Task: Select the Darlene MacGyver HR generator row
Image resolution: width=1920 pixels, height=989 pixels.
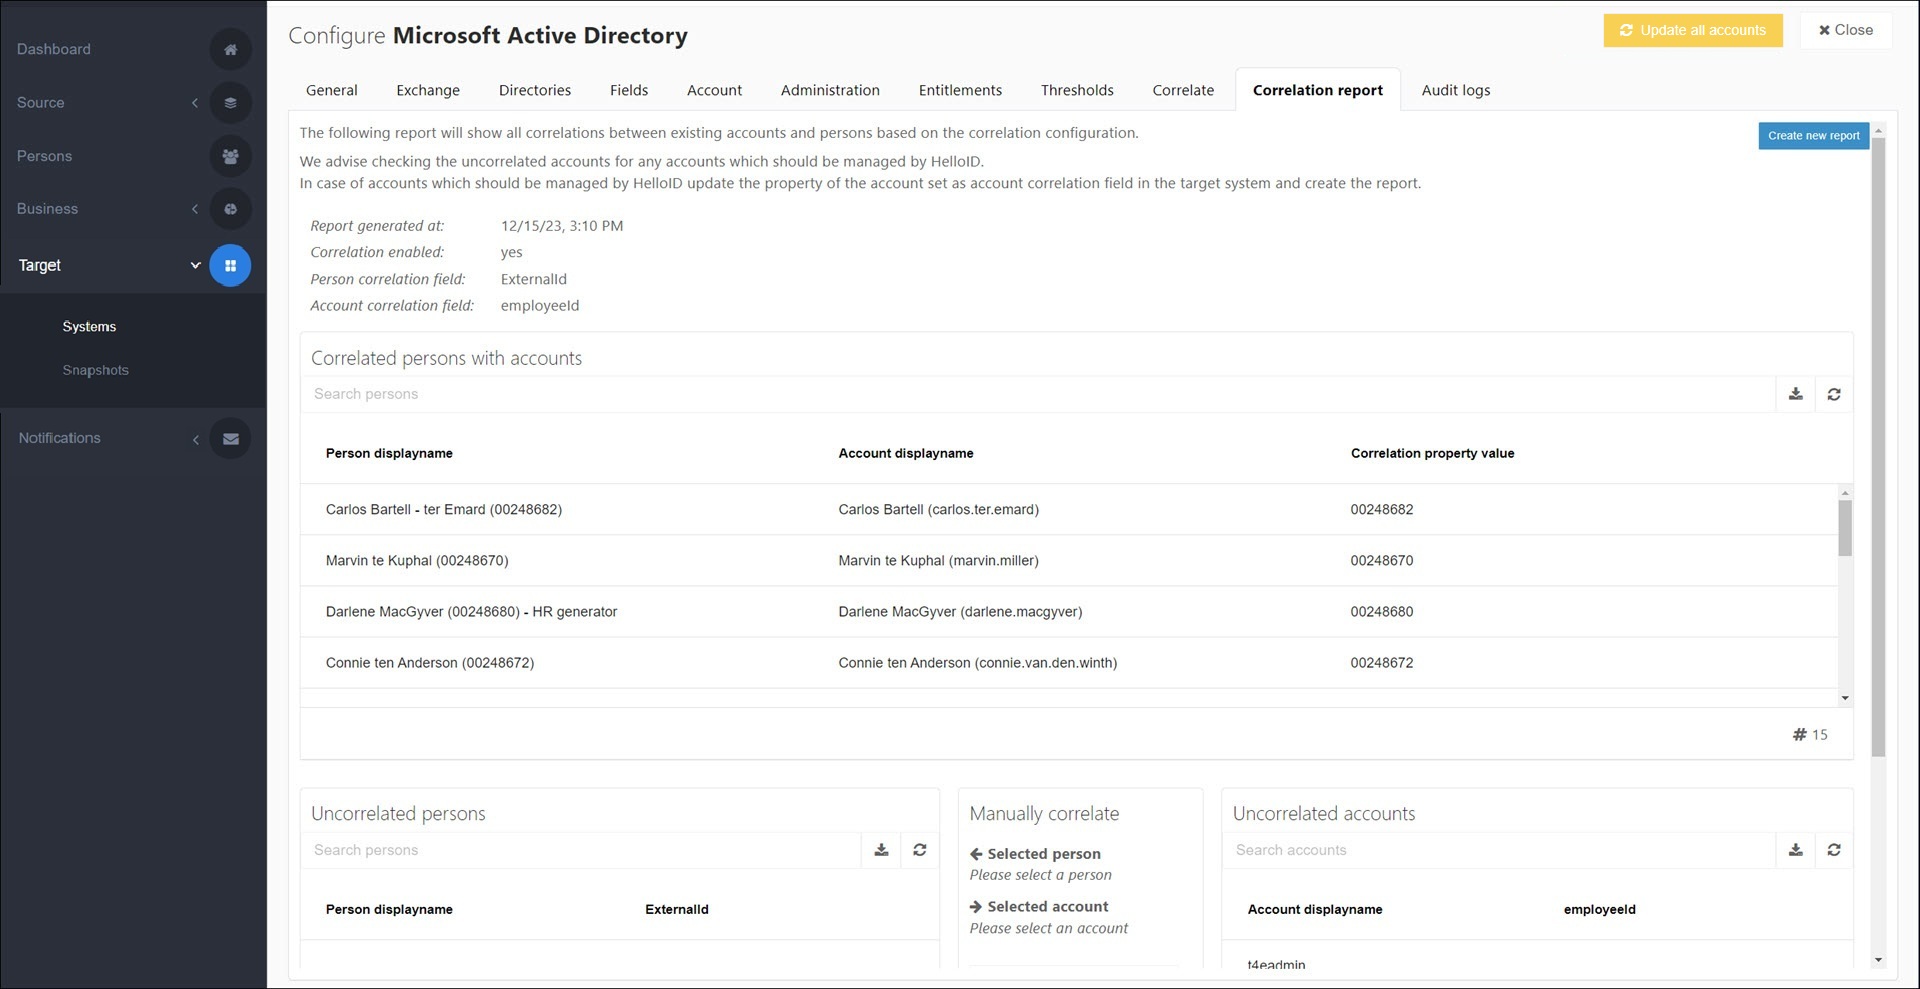Action: click(1069, 611)
